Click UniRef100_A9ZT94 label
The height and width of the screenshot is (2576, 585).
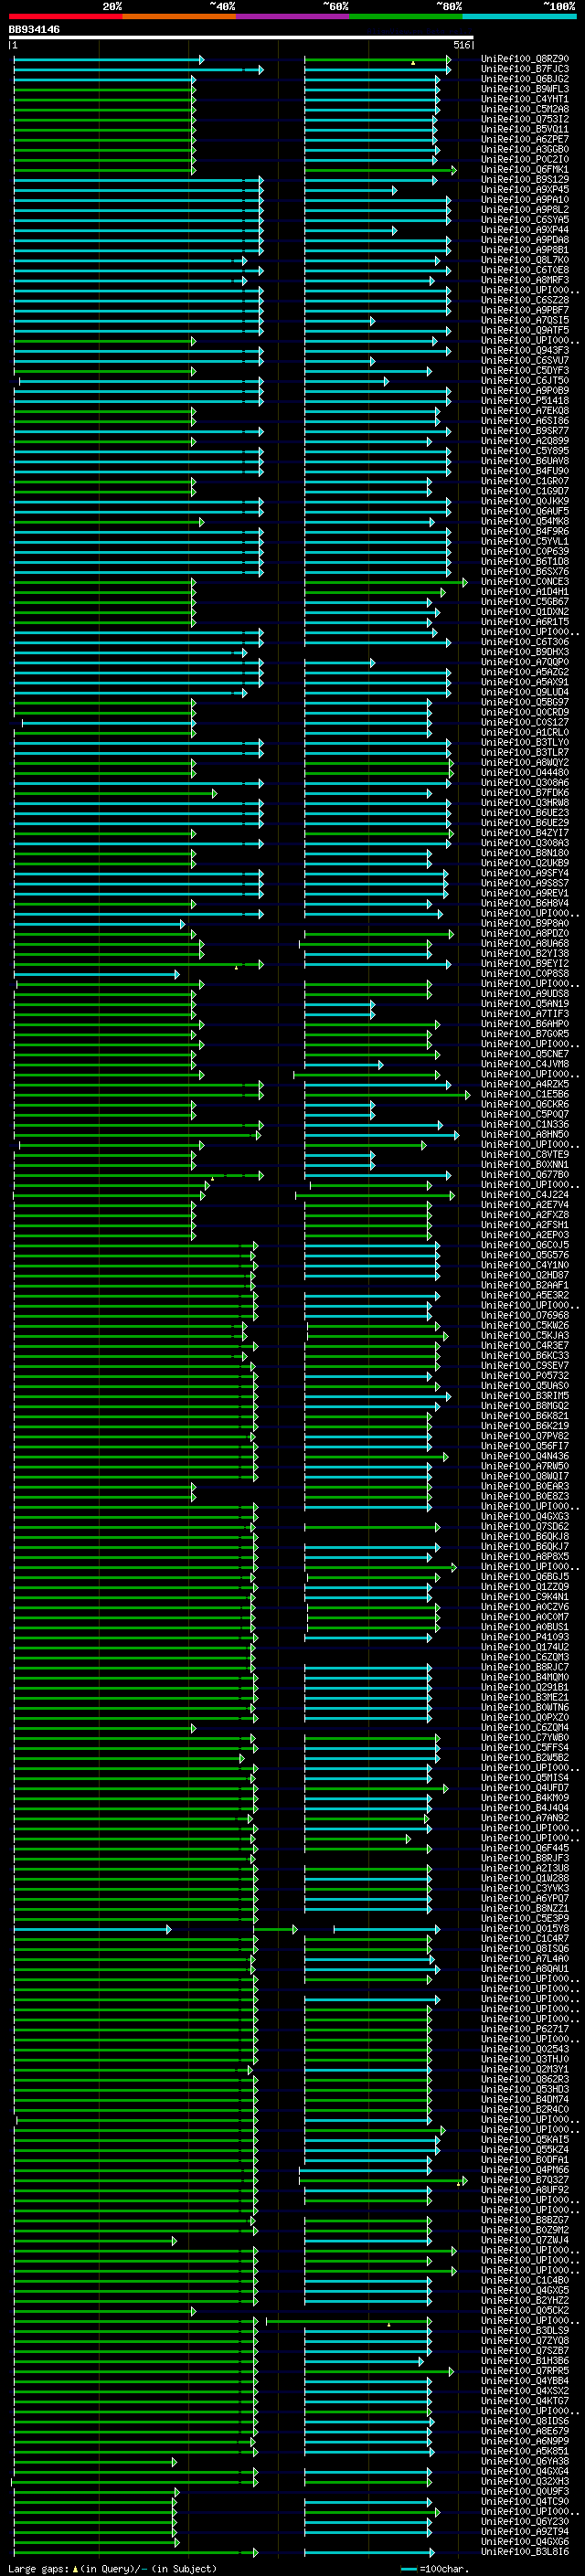click(525, 2532)
